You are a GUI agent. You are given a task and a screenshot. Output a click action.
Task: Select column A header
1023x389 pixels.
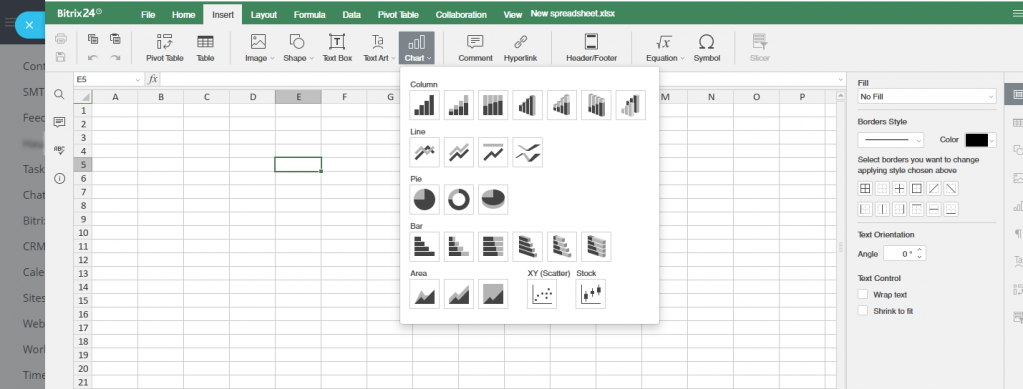coord(115,97)
